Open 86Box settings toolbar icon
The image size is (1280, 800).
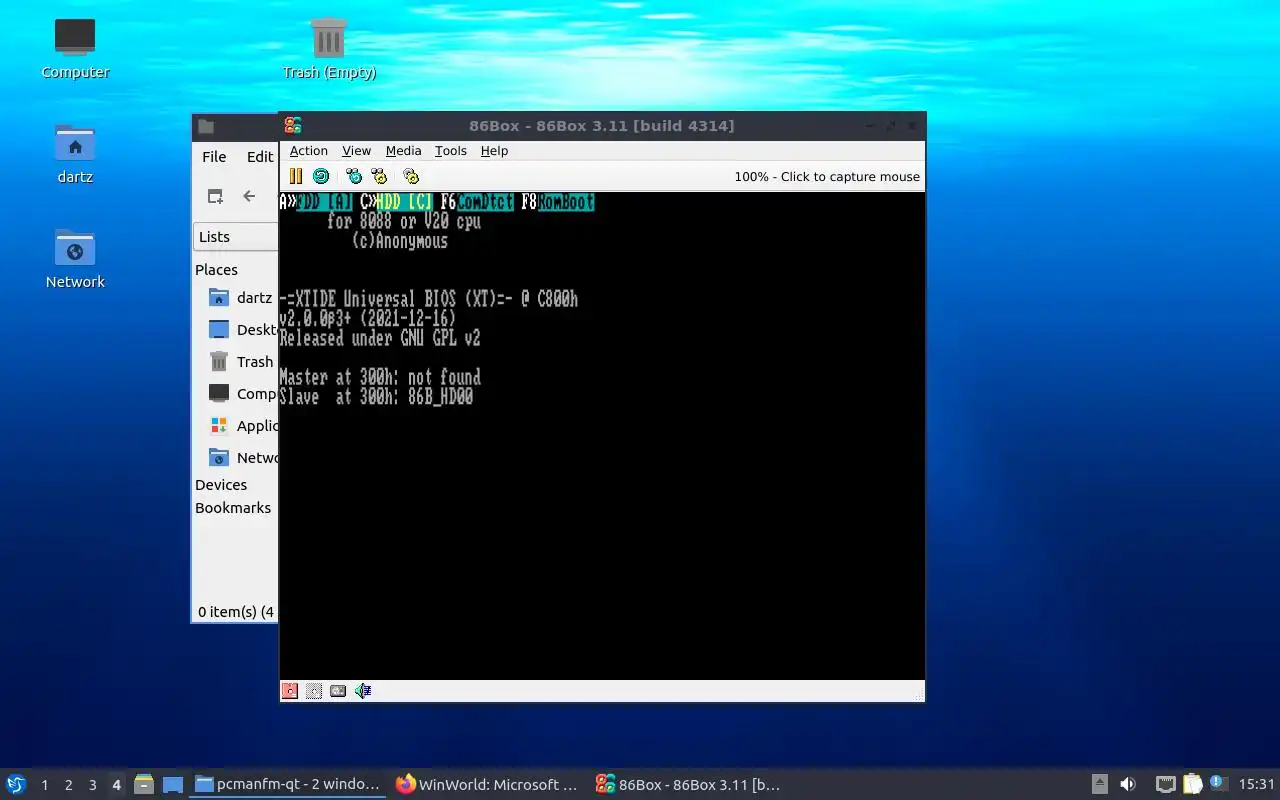(x=411, y=176)
